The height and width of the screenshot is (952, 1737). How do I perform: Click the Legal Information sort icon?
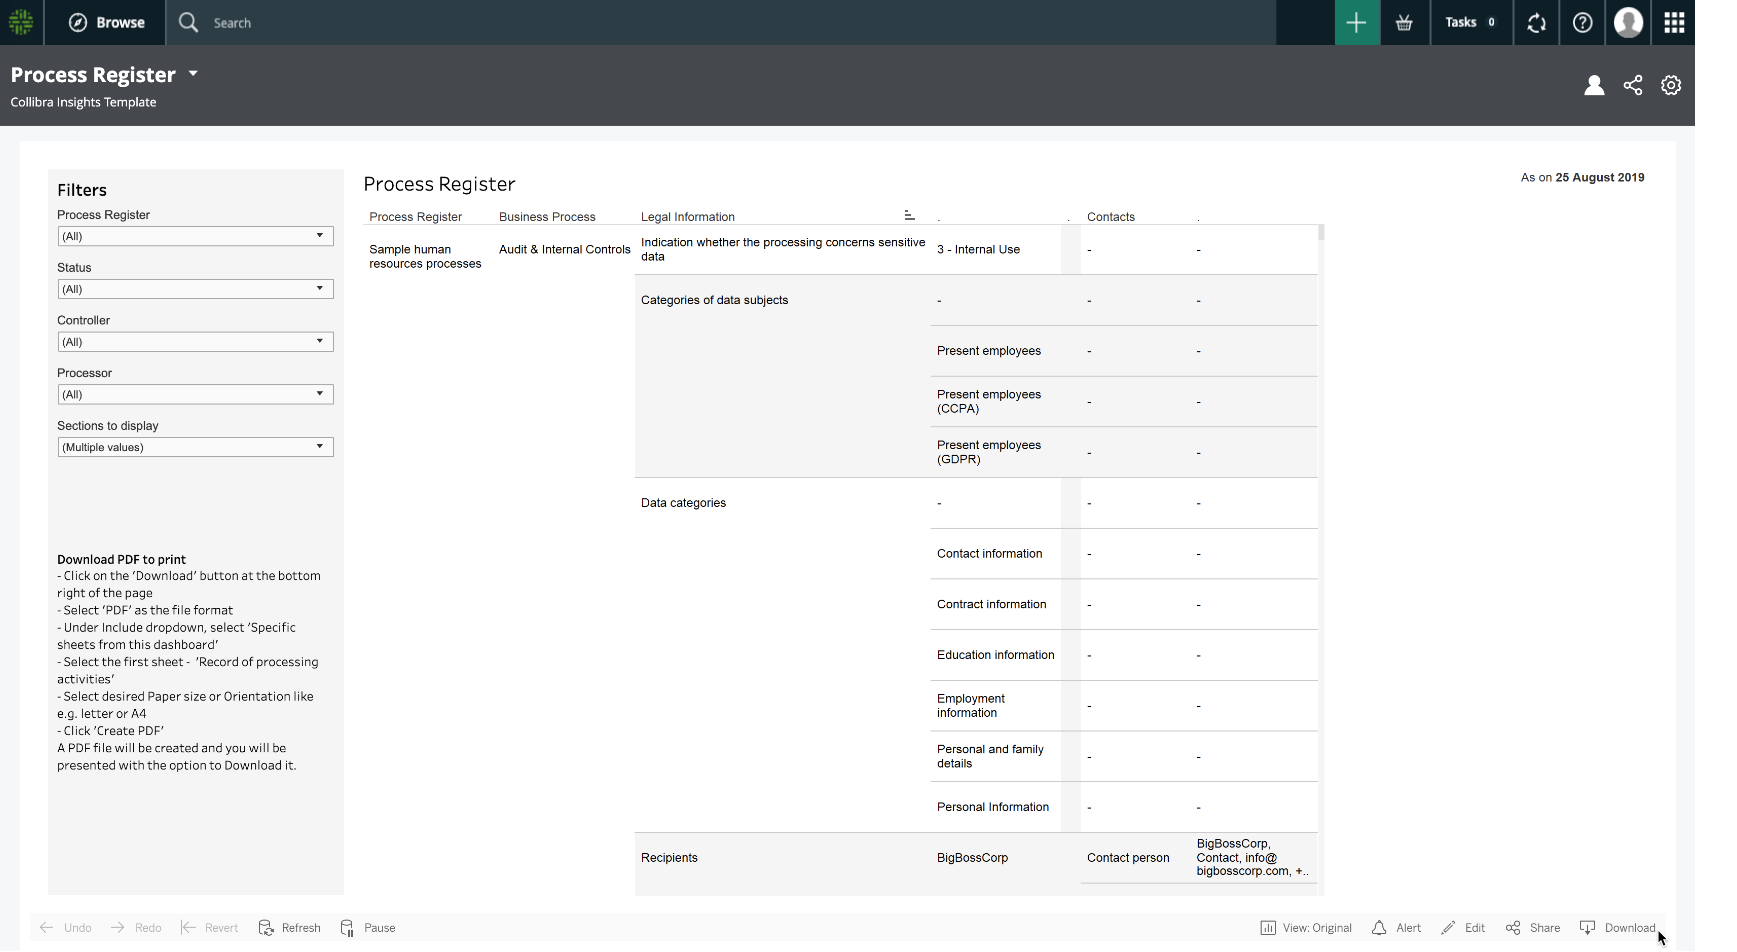click(x=909, y=215)
